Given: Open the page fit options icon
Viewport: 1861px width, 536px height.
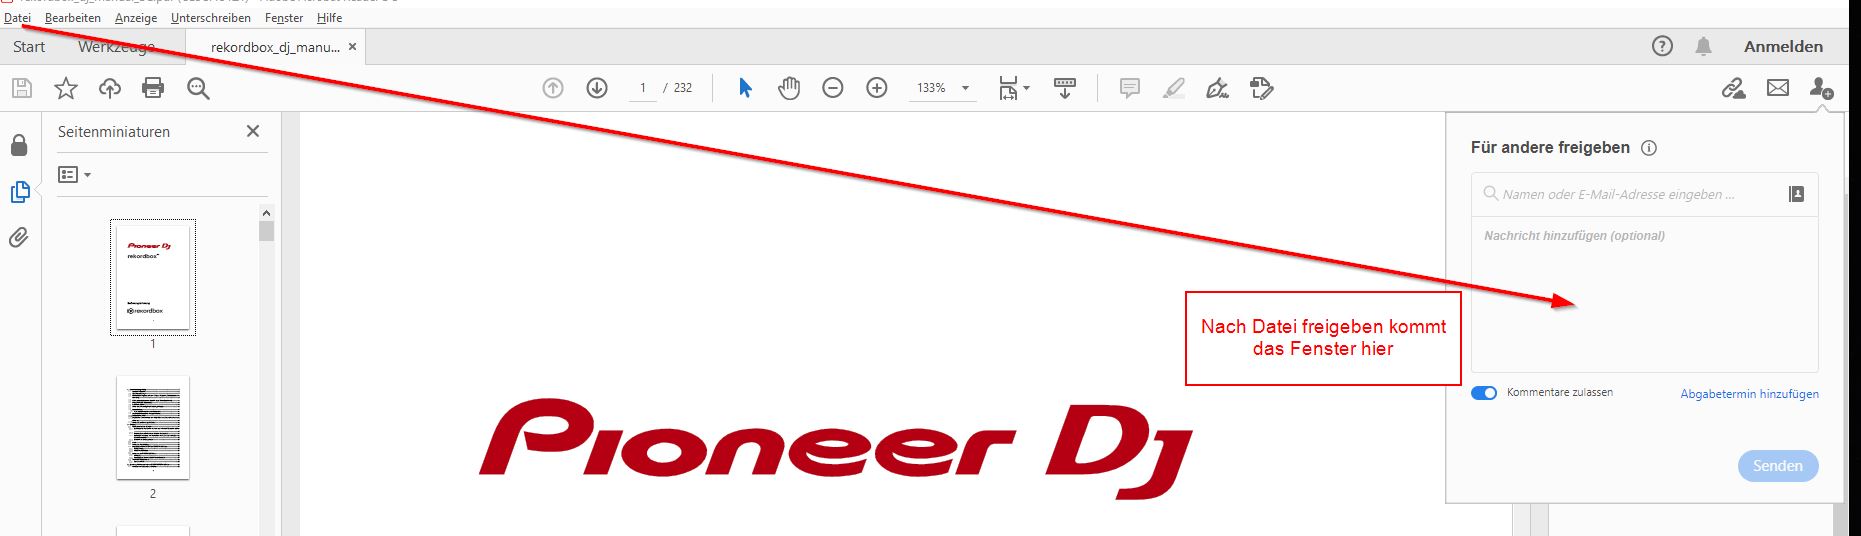Looking at the screenshot, I should [1013, 88].
